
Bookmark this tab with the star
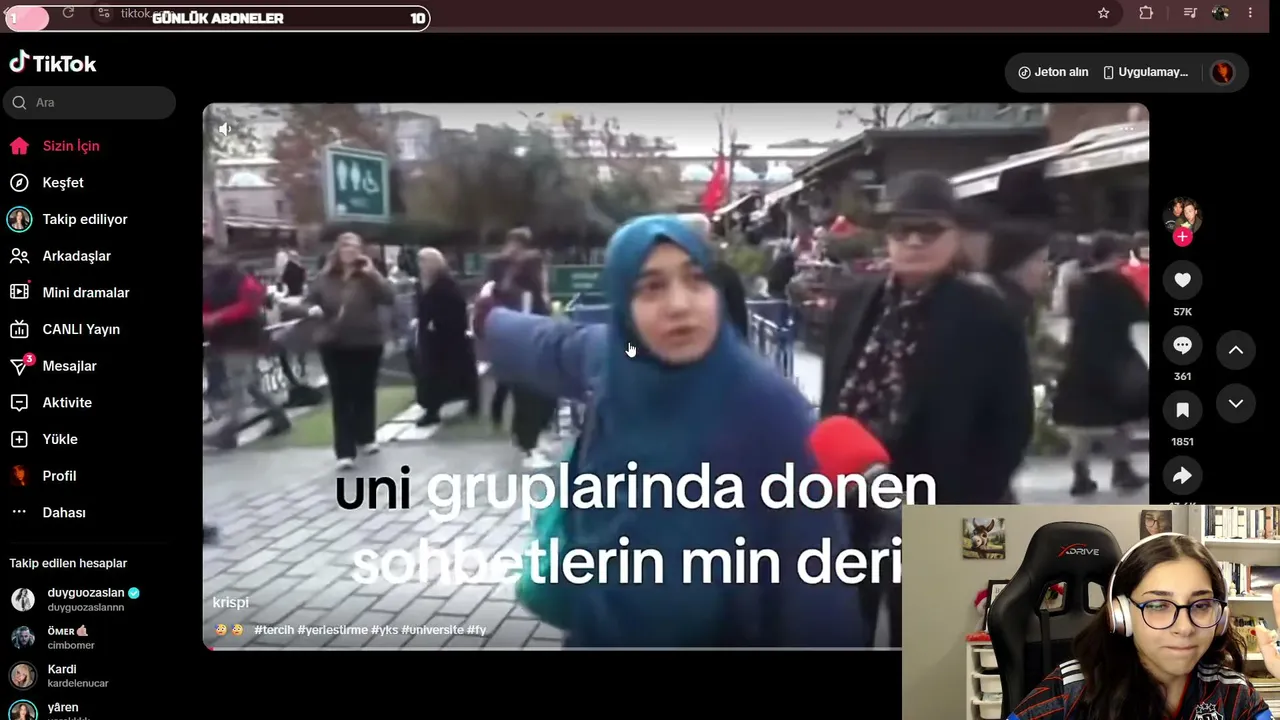pos(1104,13)
